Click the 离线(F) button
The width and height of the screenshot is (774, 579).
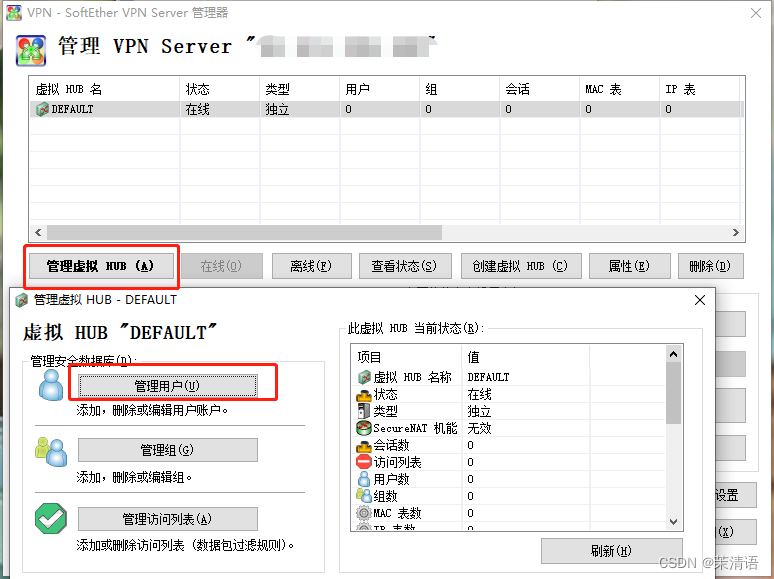click(x=311, y=266)
